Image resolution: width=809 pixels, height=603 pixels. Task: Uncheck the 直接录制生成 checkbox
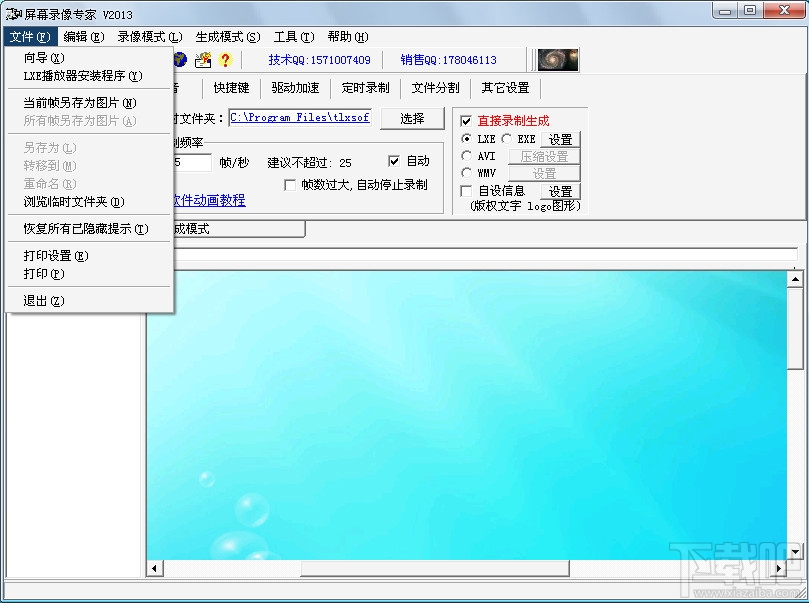466,122
